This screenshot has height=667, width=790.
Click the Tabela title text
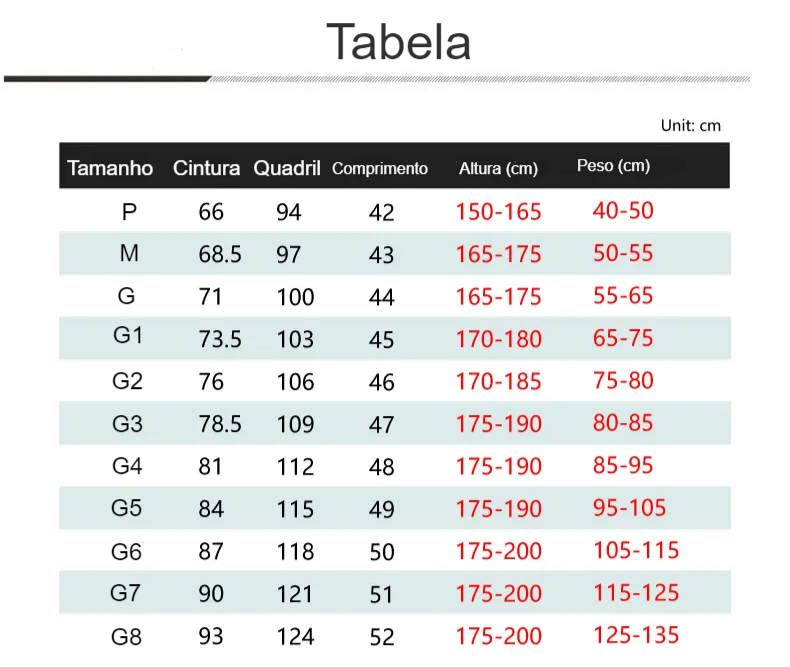pyautogui.click(x=399, y=42)
